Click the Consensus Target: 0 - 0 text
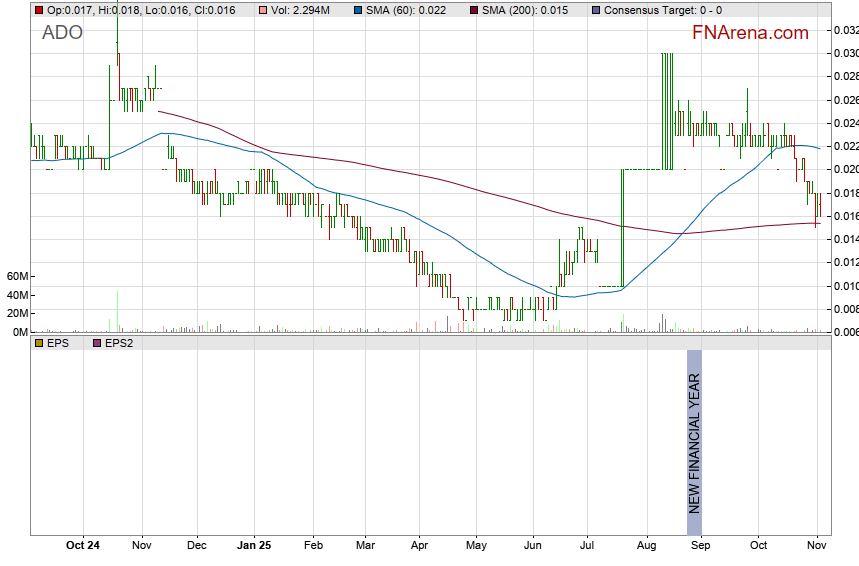This screenshot has width=859, height=566. (663, 9)
